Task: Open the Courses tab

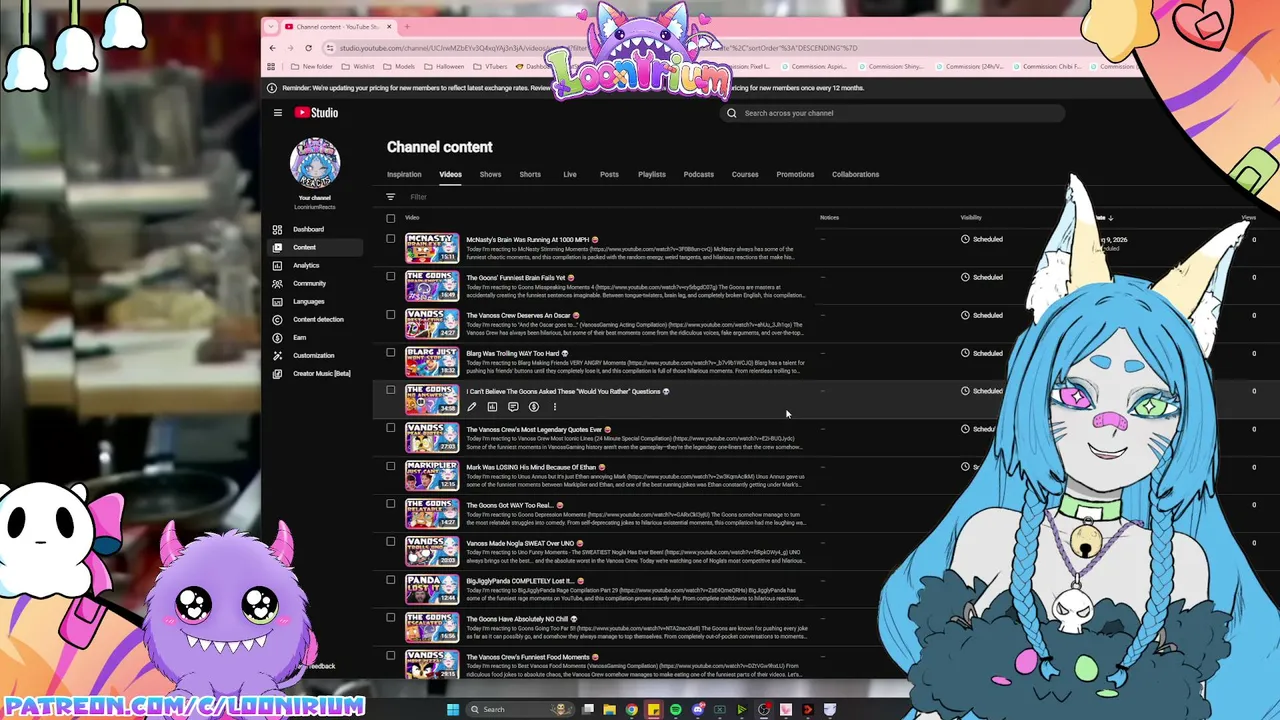Action: [745, 175]
